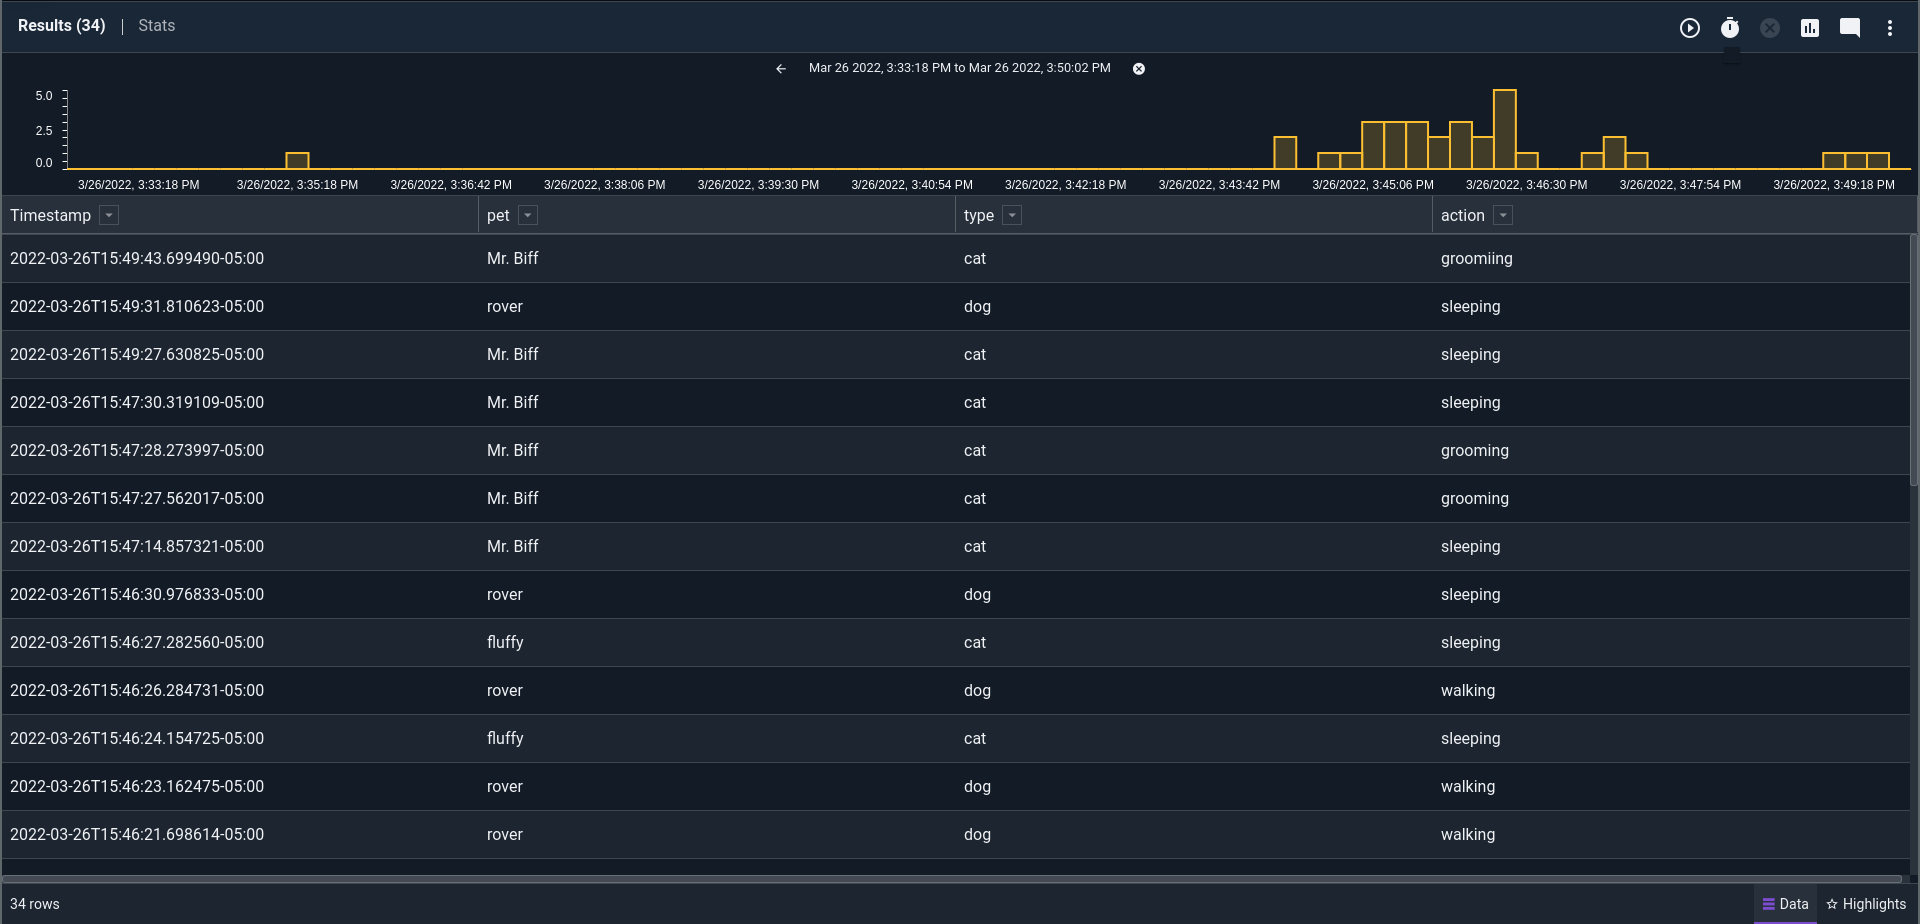Run the query using the play icon
This screenshot has width=1920, height=924.
(1690, 28)
